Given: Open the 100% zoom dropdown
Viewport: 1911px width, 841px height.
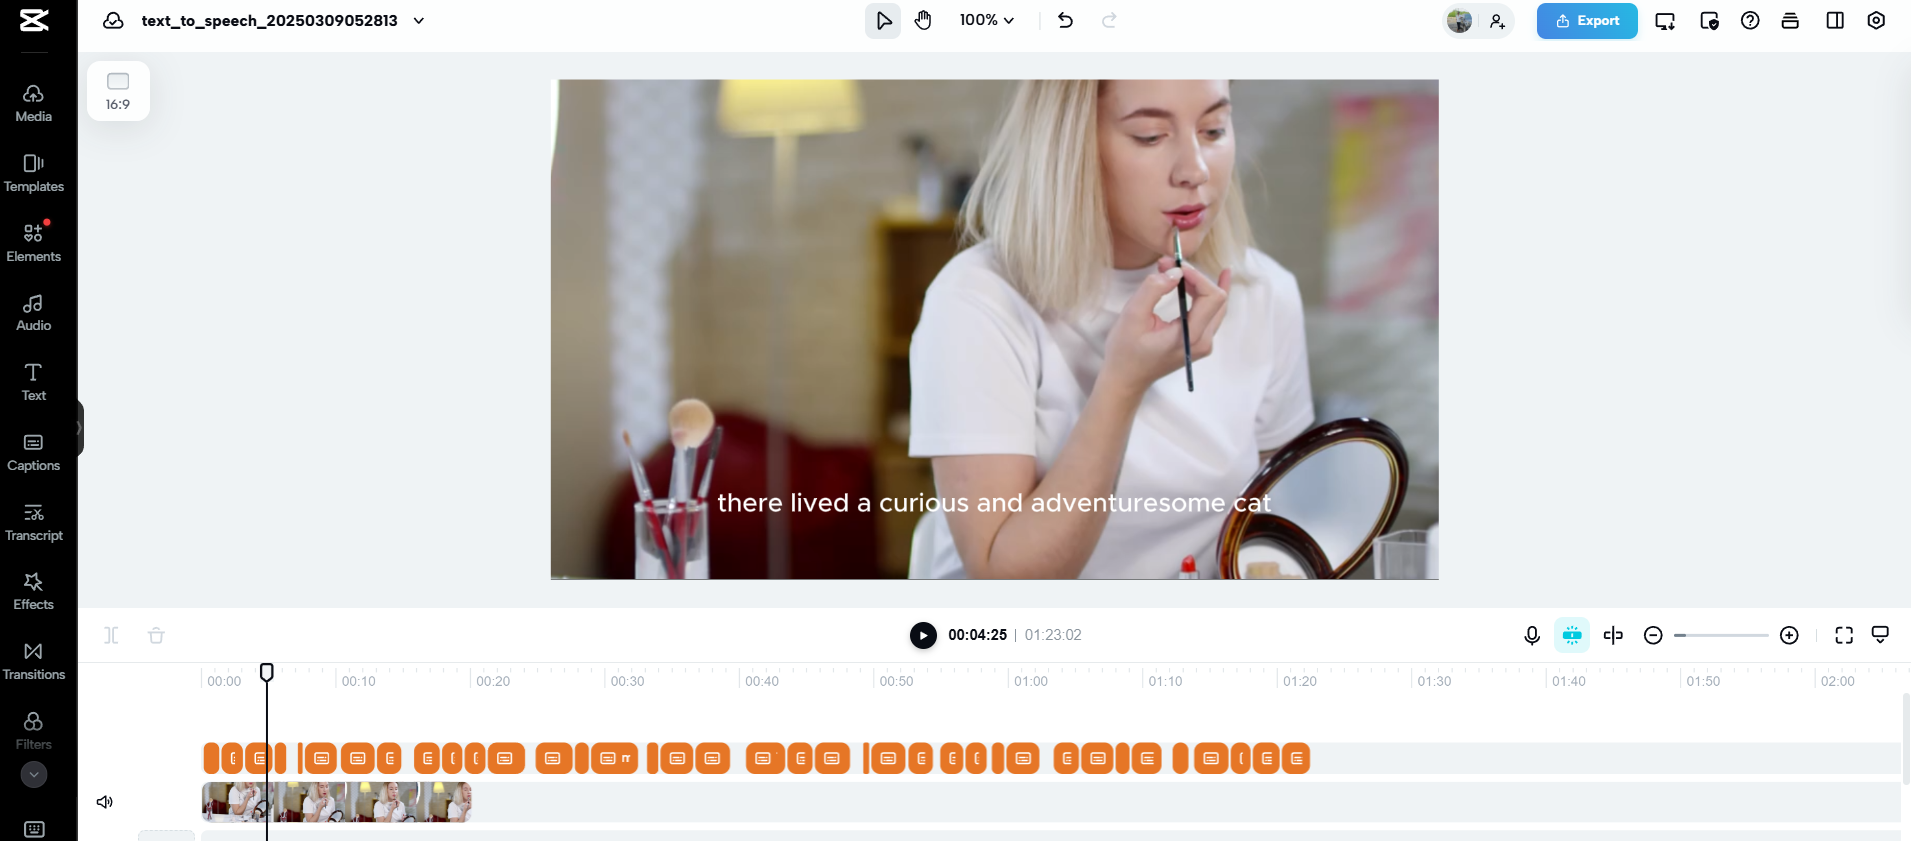Looking at the screenshot, I should [x=987, y=20].
